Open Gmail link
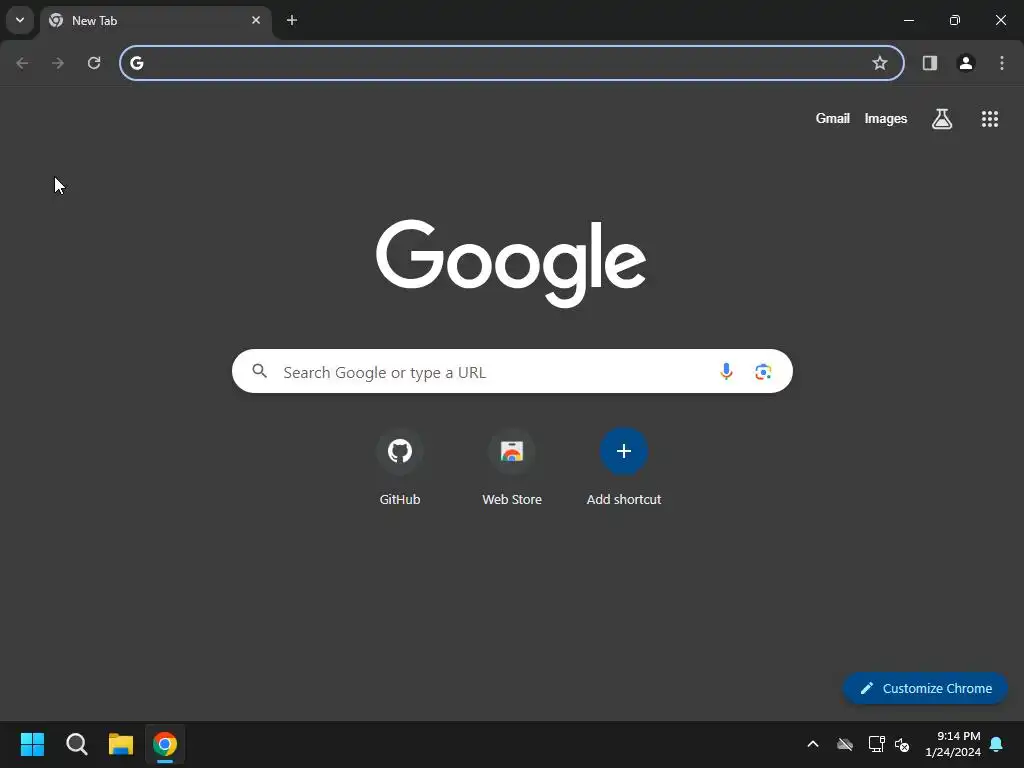The image size is (1024, 768). [833, 118]
